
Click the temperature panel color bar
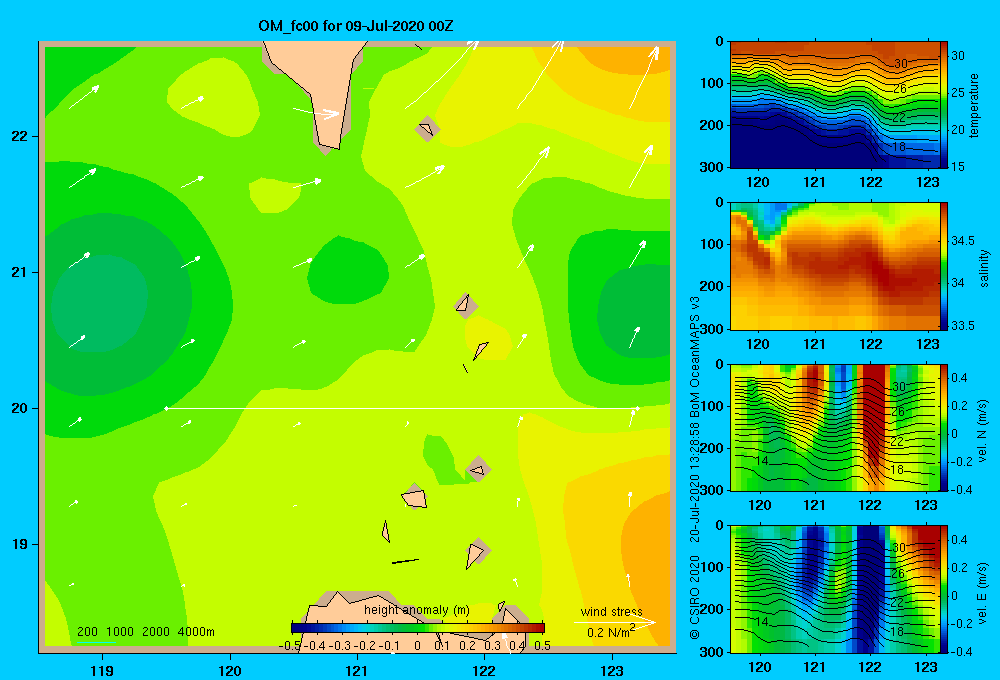(944, 105)
